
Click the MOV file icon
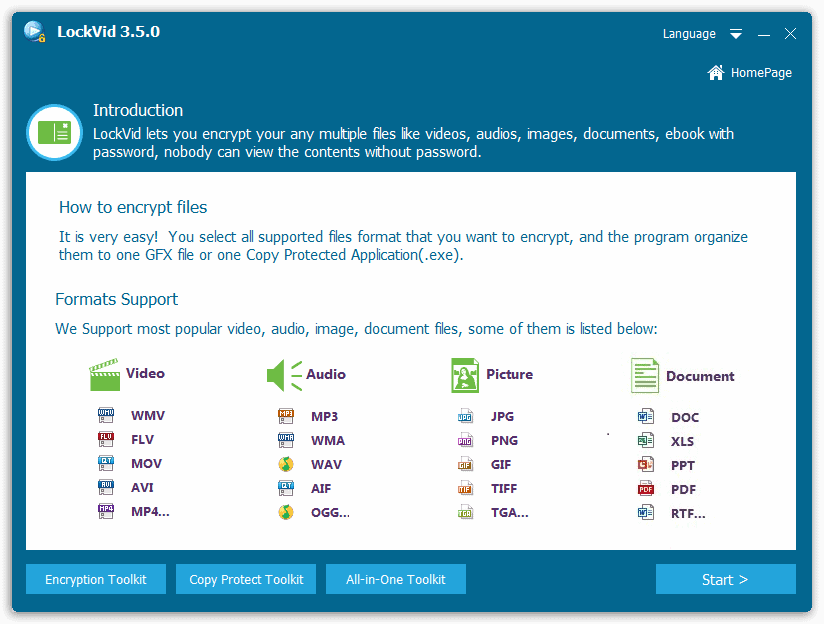tap(106, 463)
